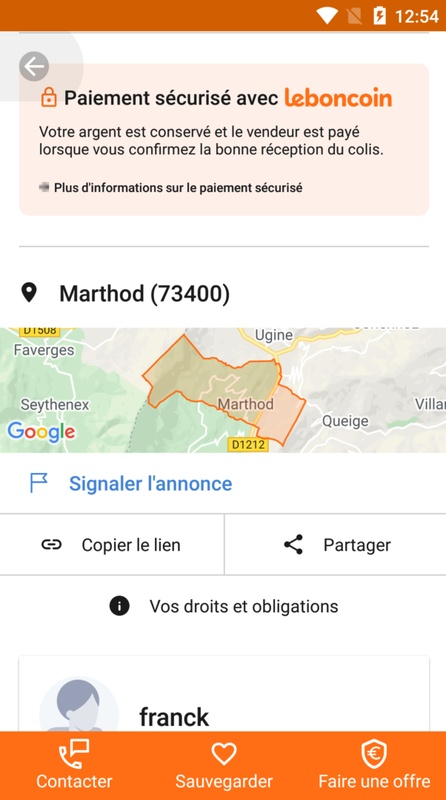
Task: Open Vos droits et obligations
Action: pos(223,606)
